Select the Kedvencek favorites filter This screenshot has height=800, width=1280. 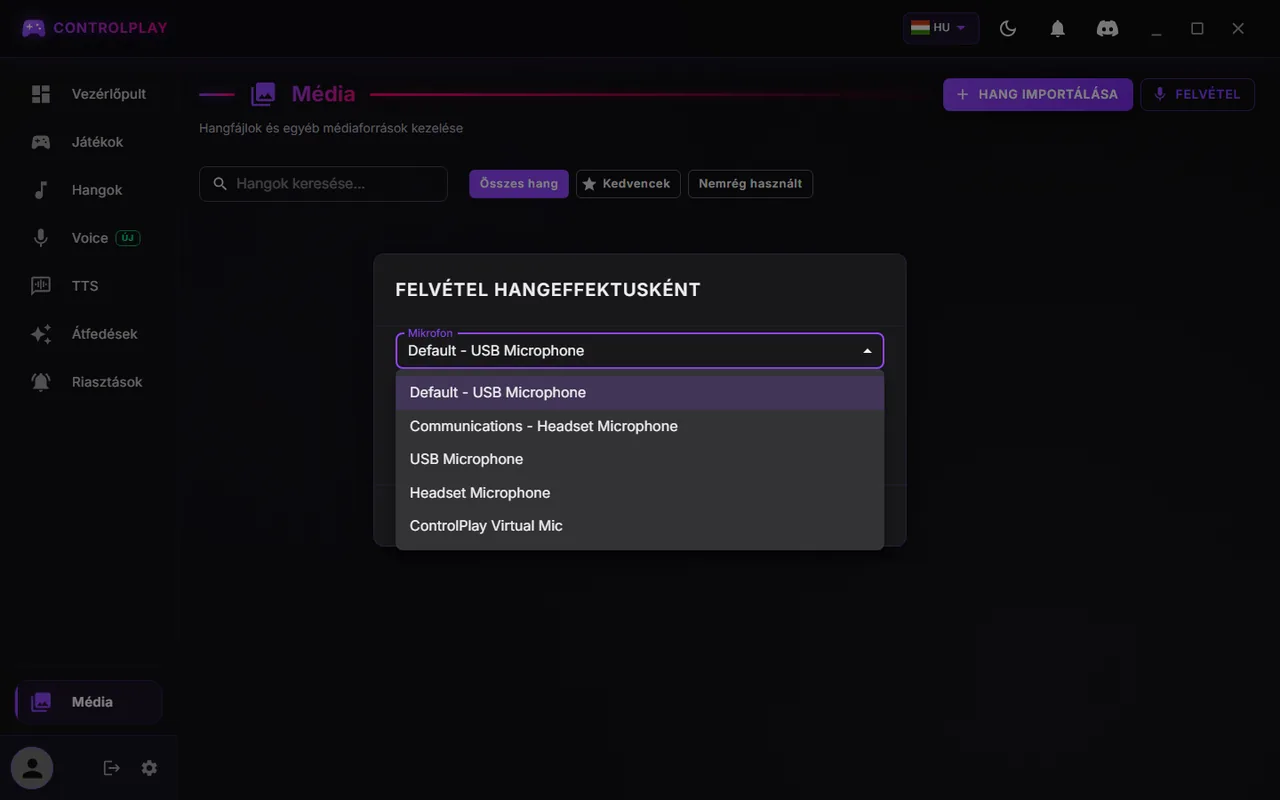click(629, 184)
